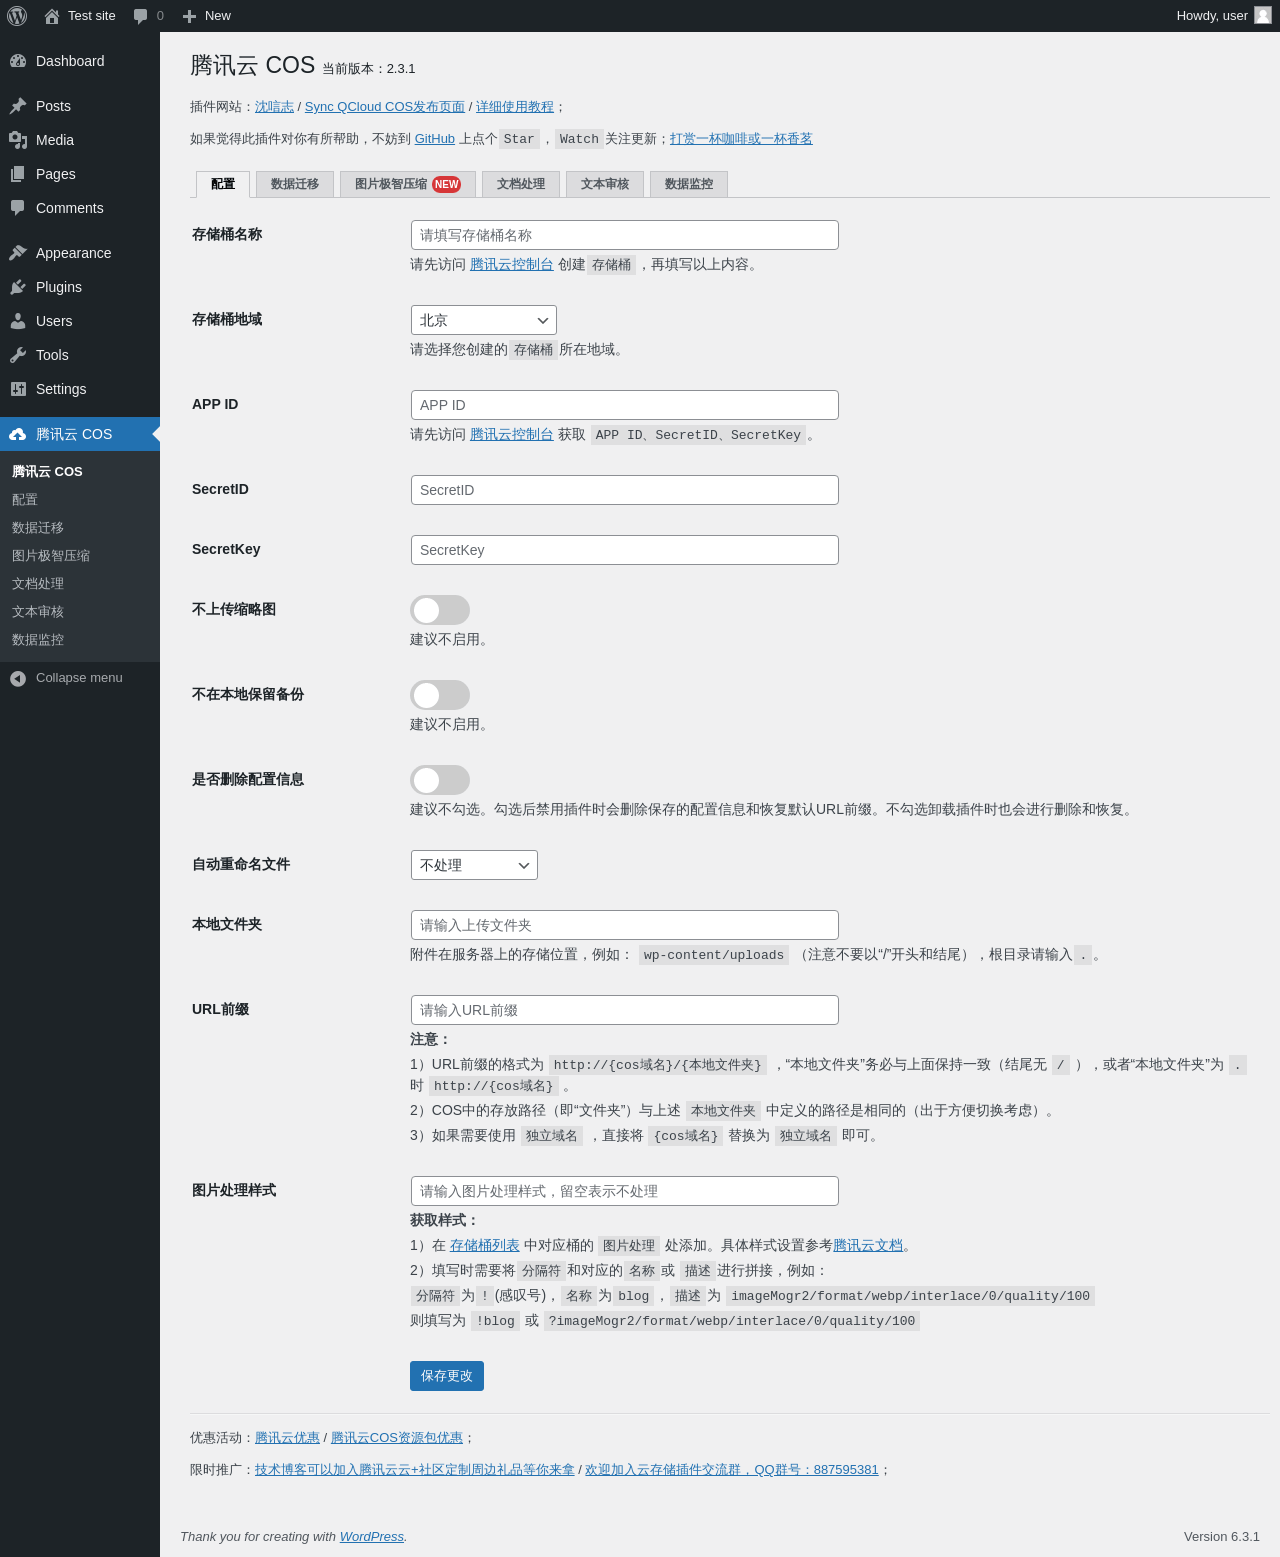The height and width of the screenshot is (1557, 1280).
Task: Open the 存储桶列表 link
Action: [485, 1246]
